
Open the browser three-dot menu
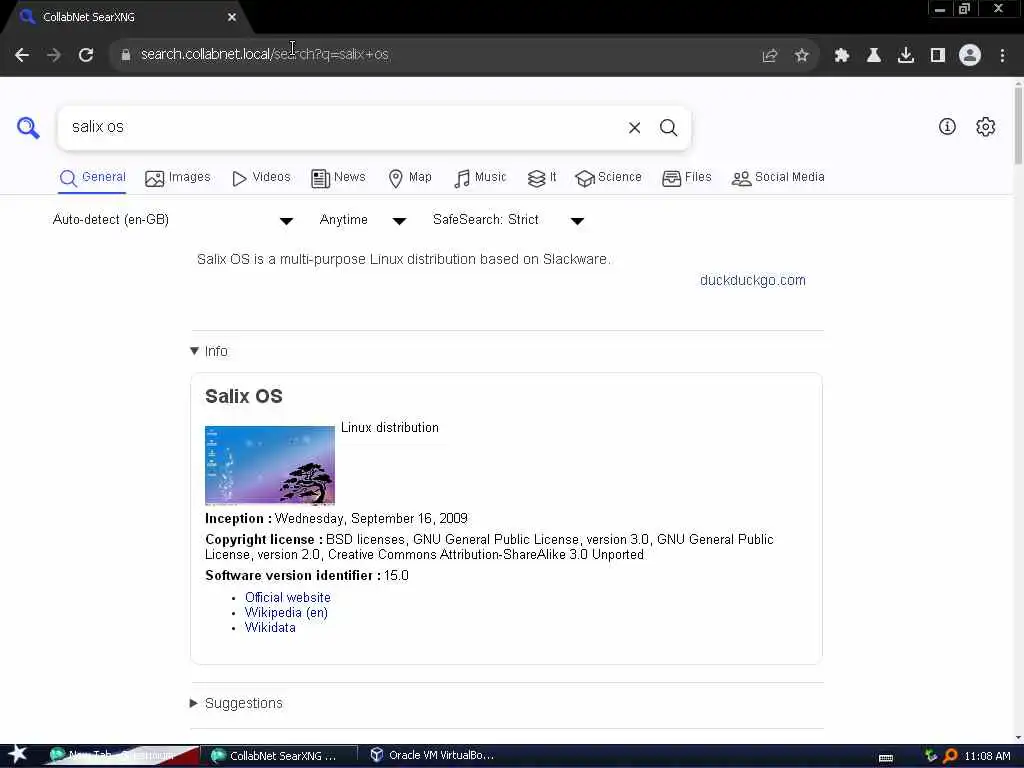tap(1002, 56)
